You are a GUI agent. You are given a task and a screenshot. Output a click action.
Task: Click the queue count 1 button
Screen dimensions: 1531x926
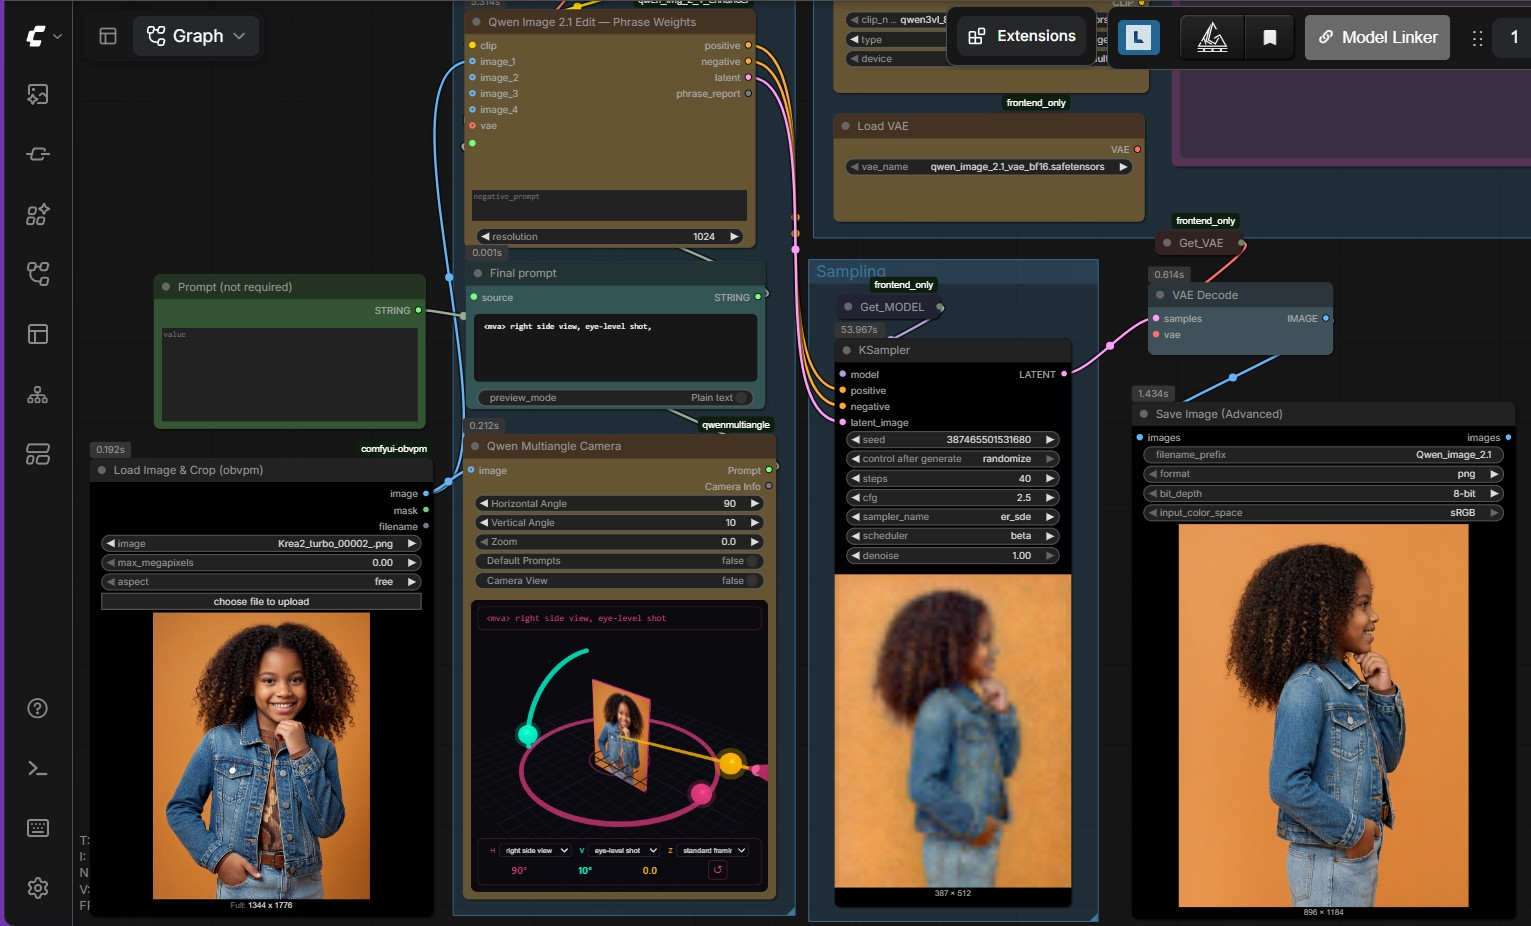tap(1513, 37)
